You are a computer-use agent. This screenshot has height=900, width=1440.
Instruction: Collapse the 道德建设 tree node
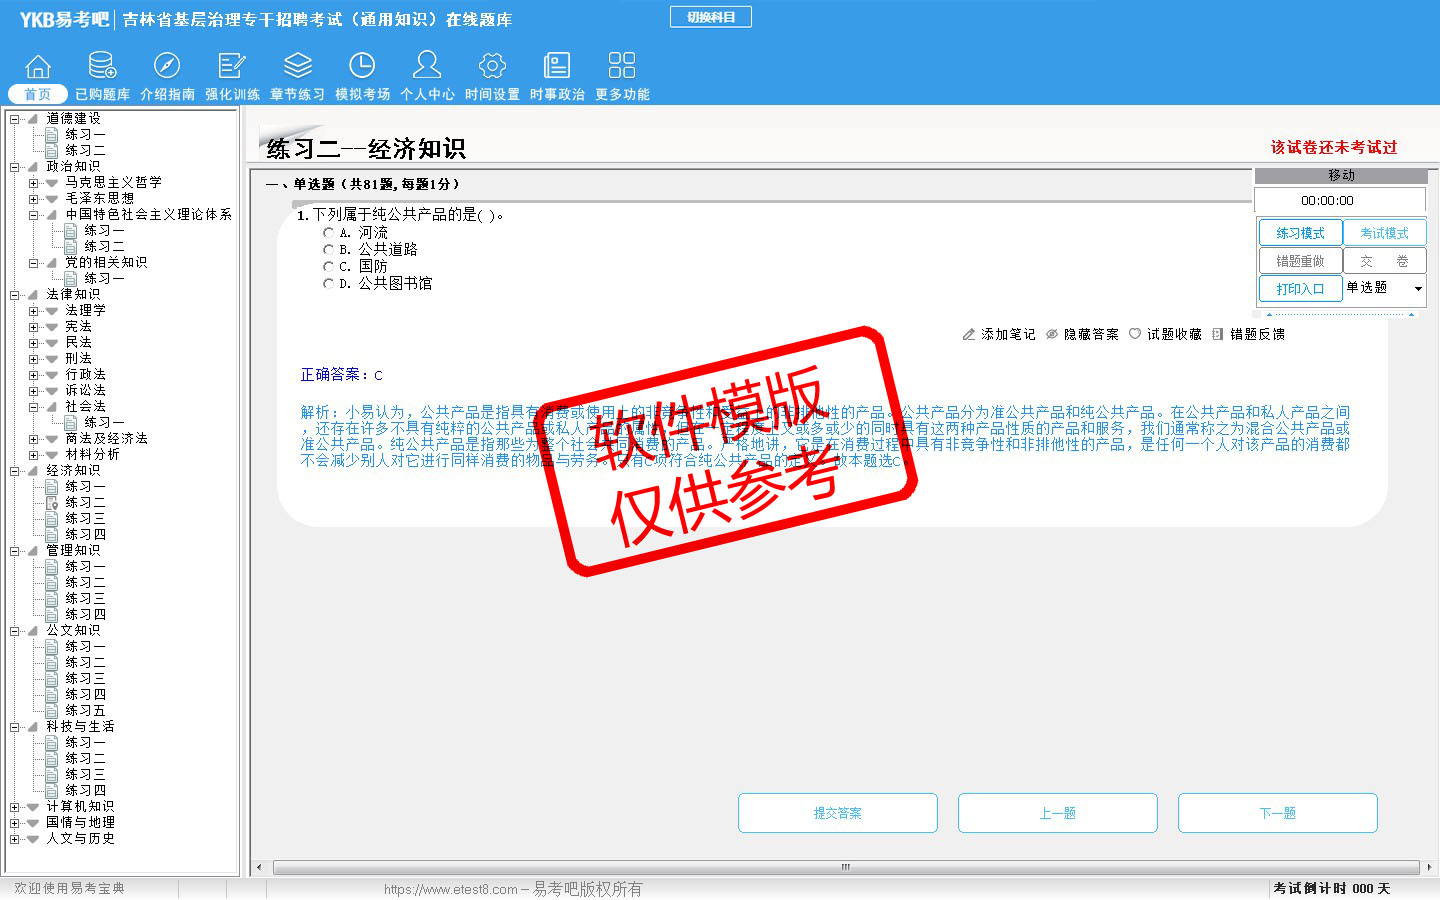14,119
